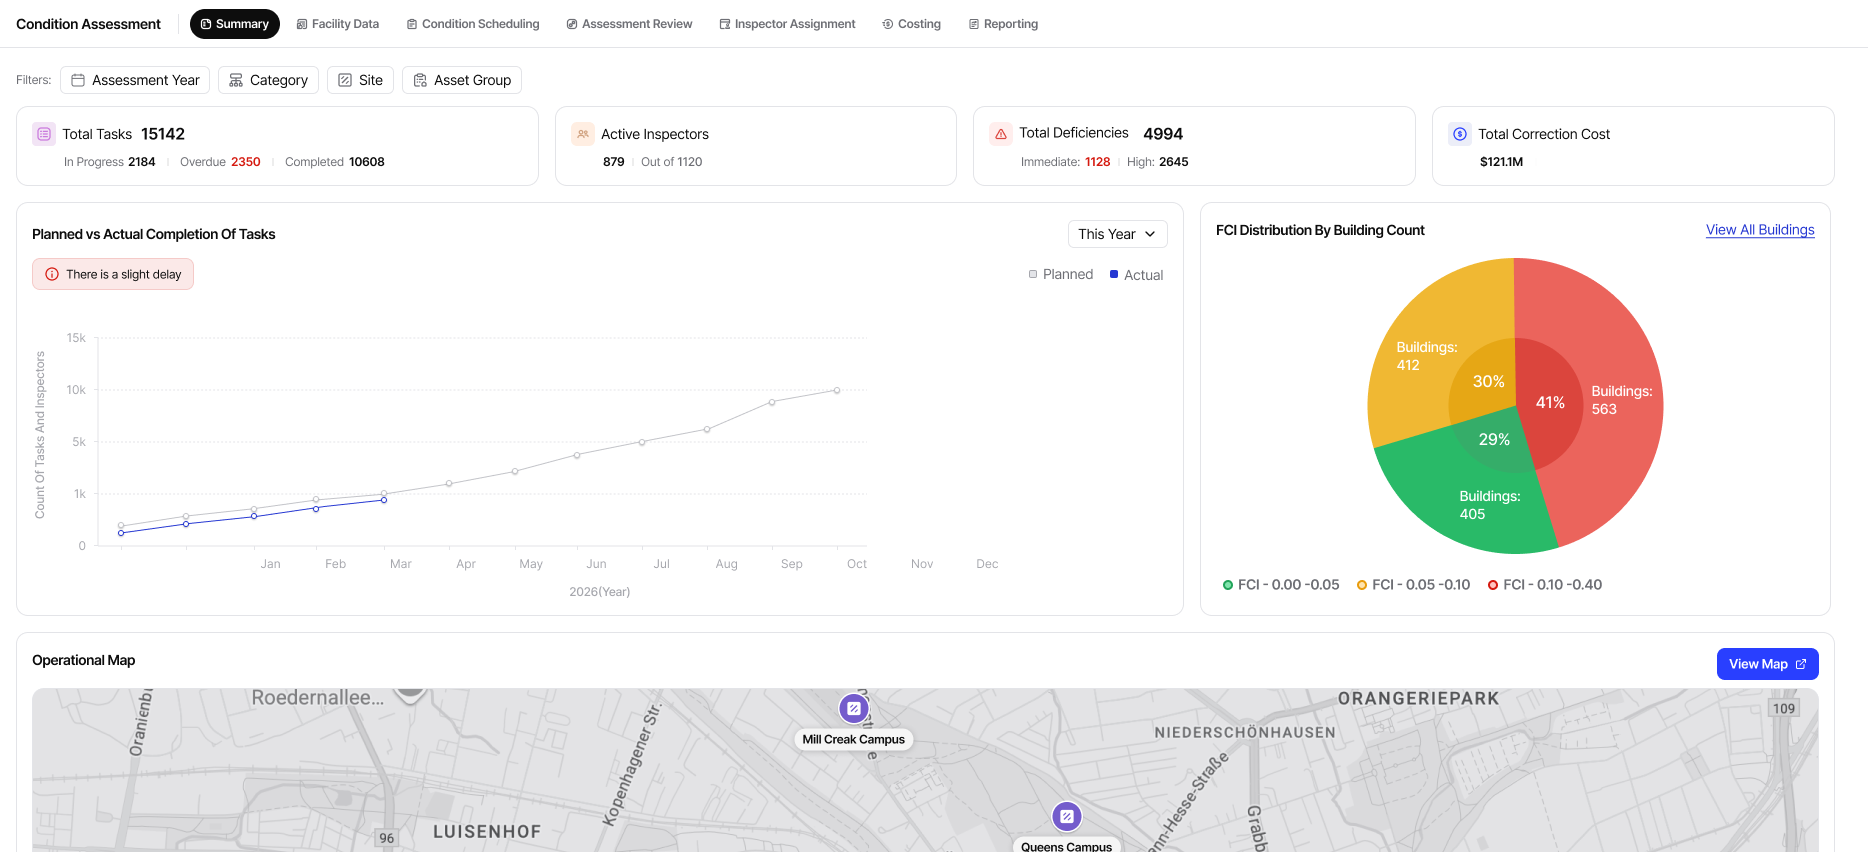Click the Total Tasks 15142 figure
Image resolution: width=1868 pixels, height=863 pixels.
click(163, 134)
